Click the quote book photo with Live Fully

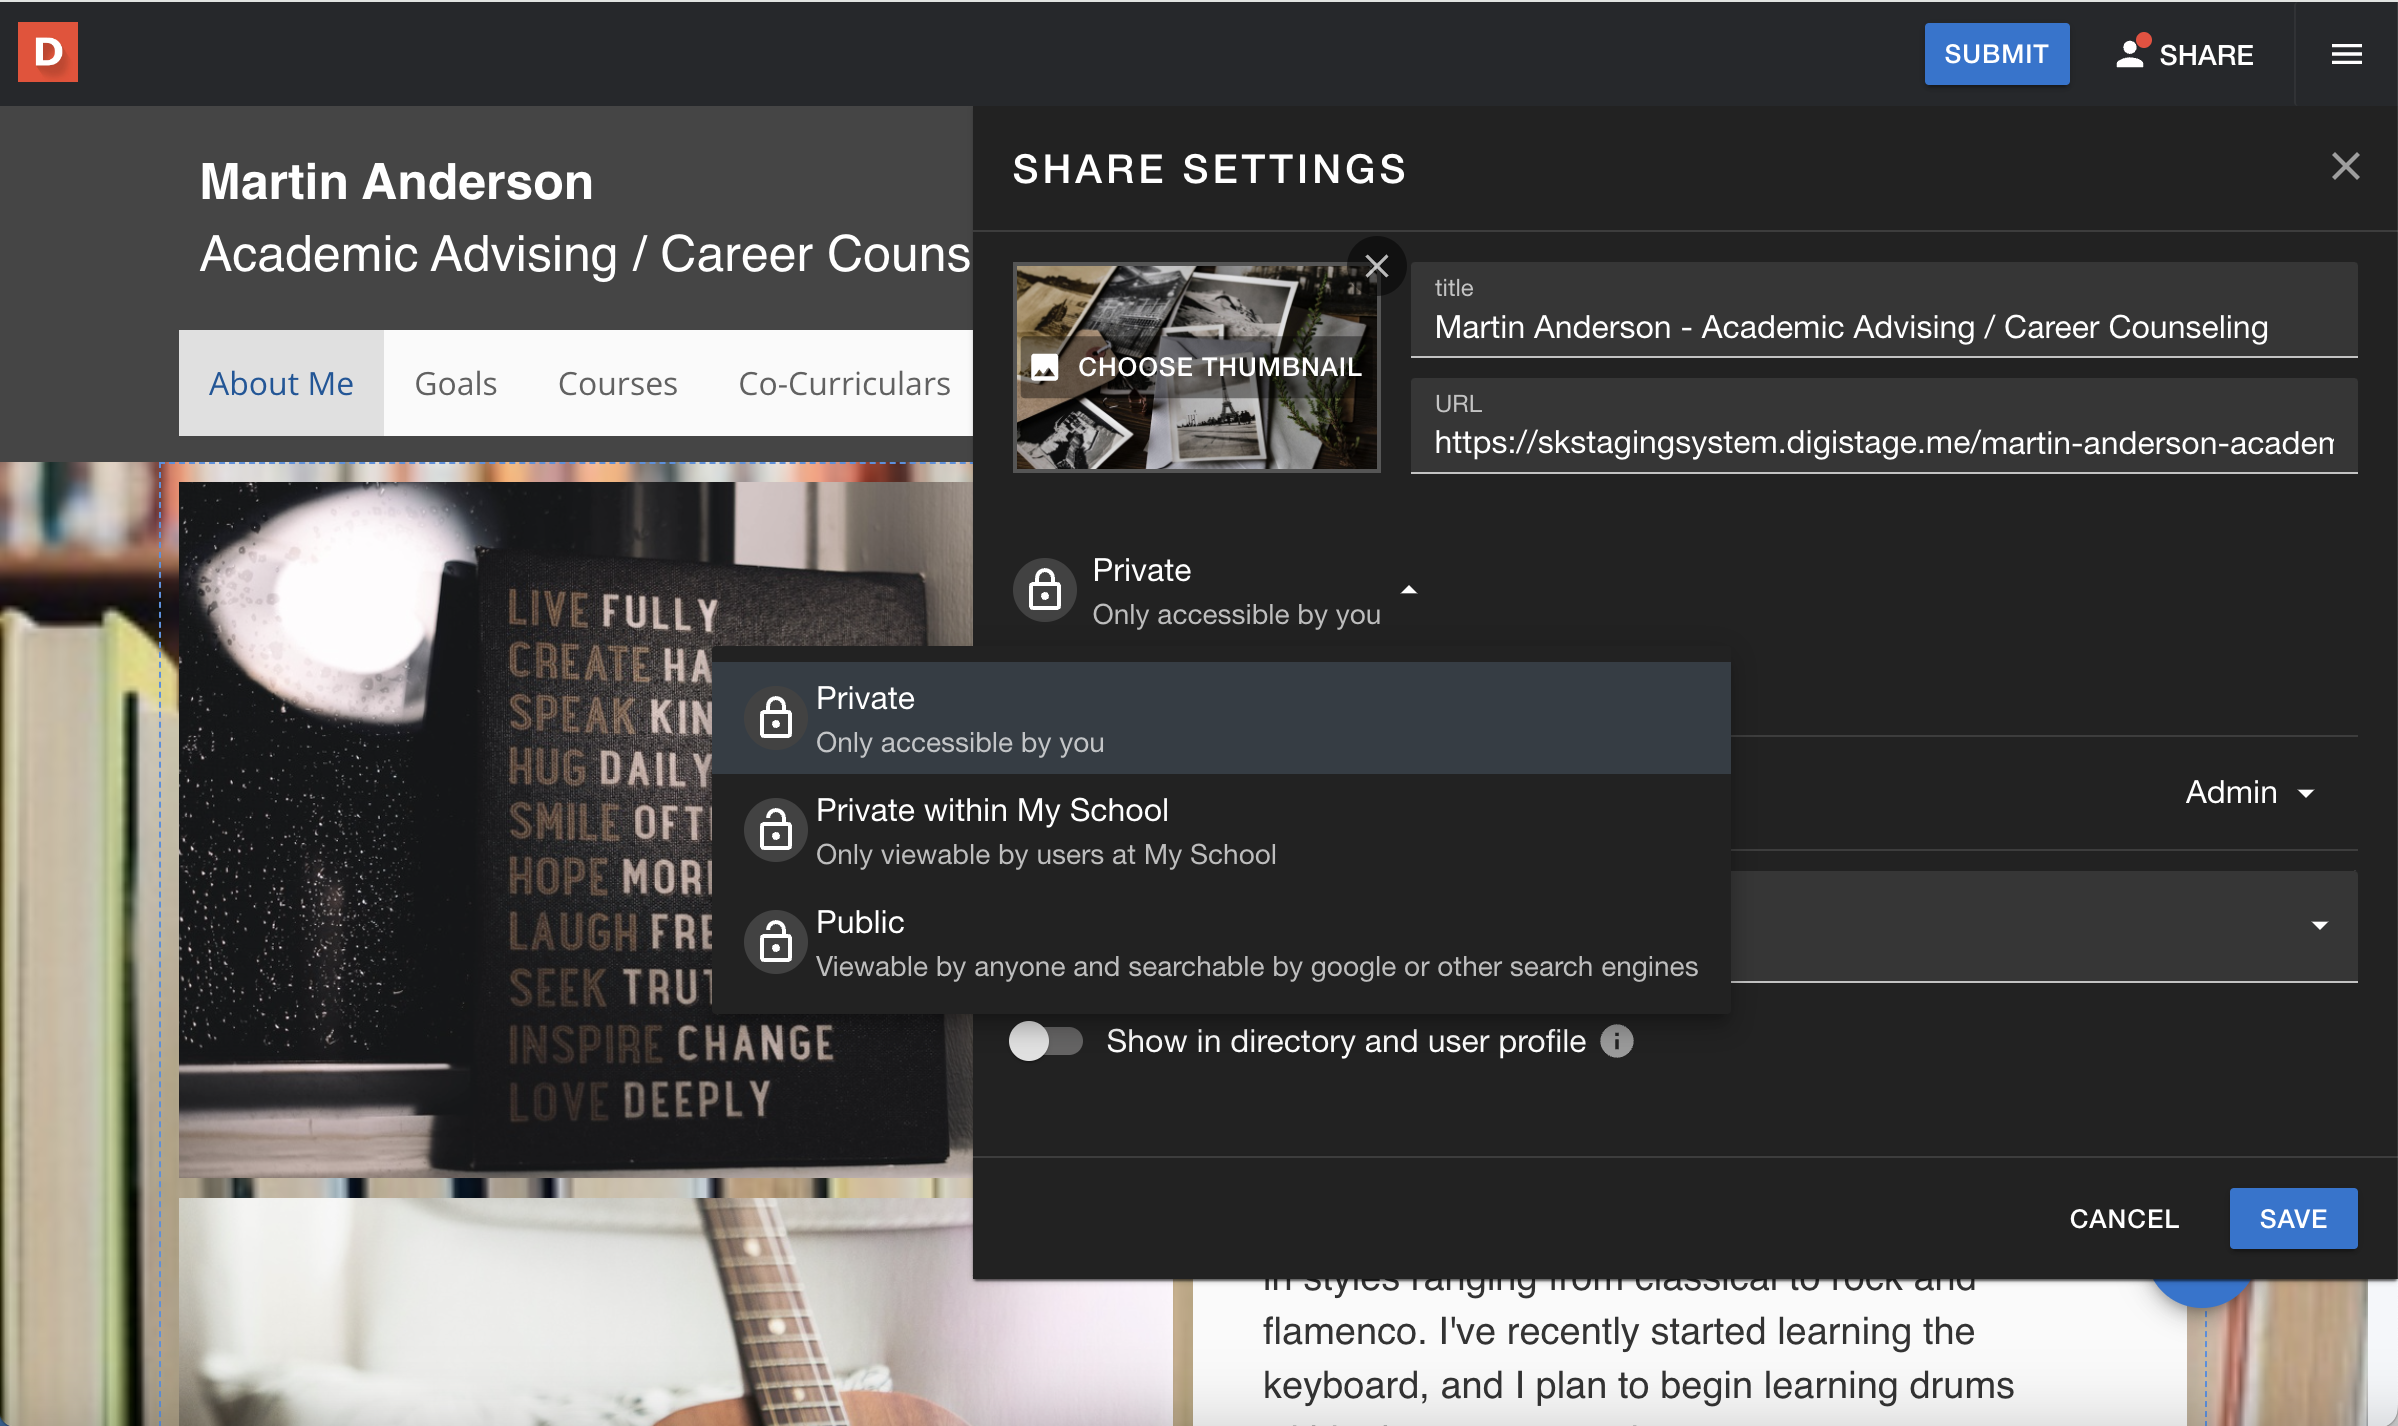click(576, 830)
